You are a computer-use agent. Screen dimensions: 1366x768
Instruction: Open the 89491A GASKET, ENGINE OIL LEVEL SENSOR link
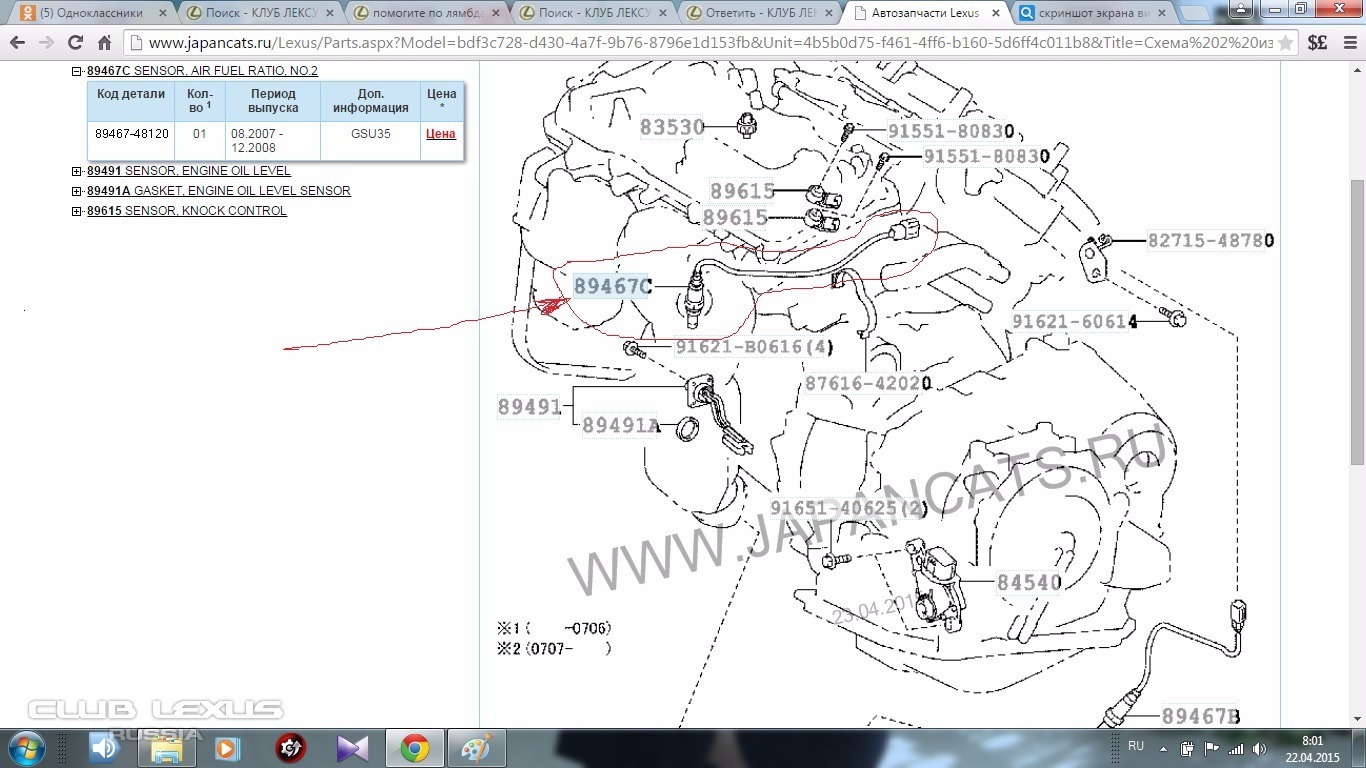coord(219,191)
